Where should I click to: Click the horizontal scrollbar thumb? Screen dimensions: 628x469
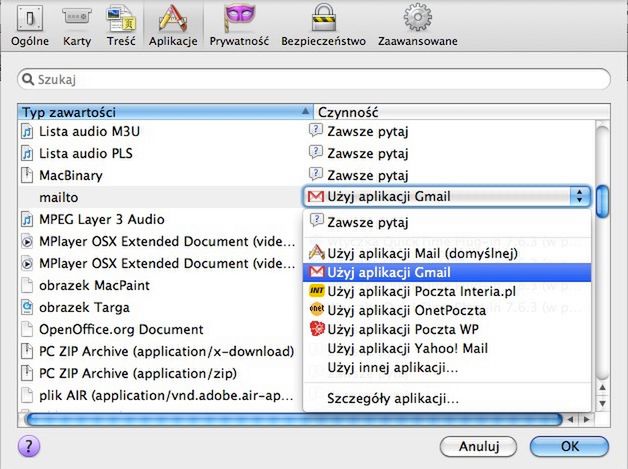tap(294, 420)
